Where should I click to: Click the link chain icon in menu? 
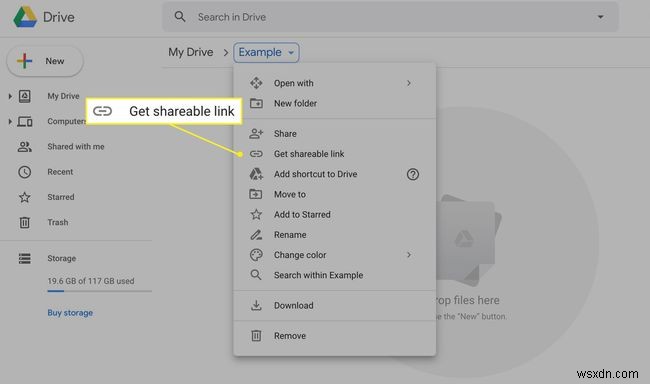click(256, 154)
